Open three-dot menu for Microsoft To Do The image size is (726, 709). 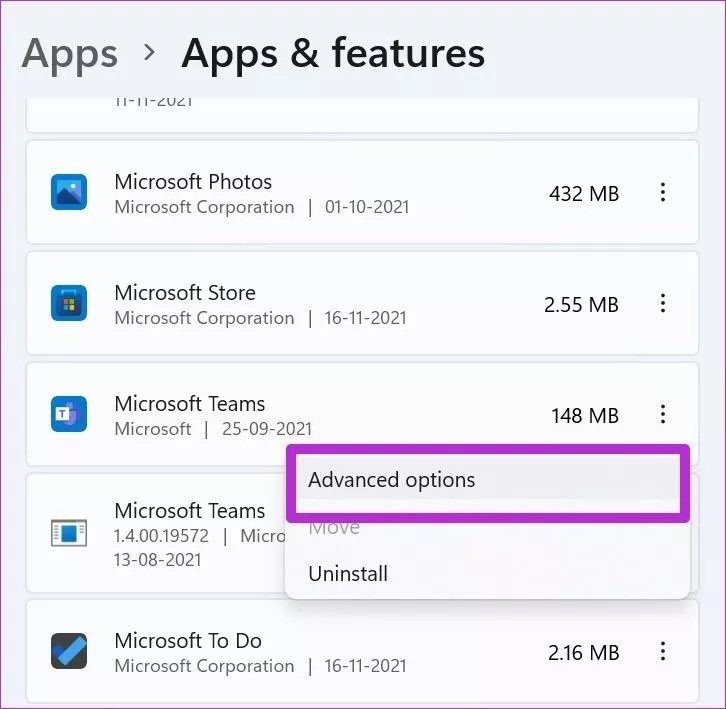click(x=662, y=652)
